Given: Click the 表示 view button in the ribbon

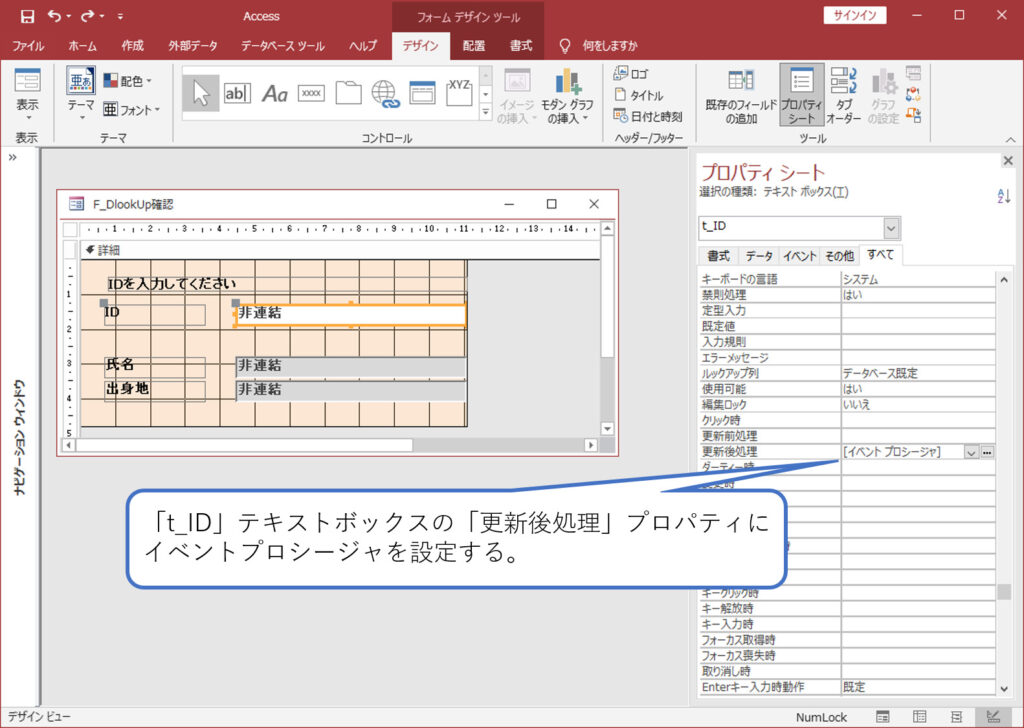Looking at the screenshot, I should click(27, 95).
